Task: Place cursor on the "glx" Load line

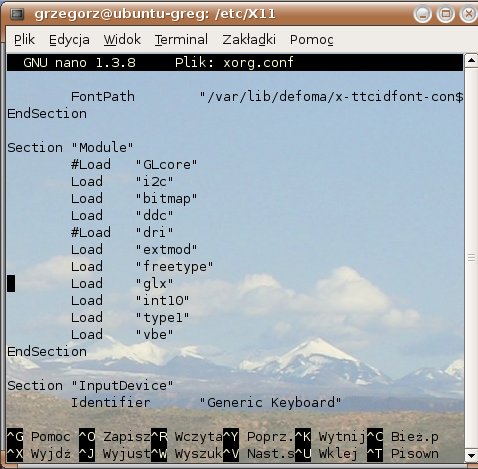Action: 122,284
